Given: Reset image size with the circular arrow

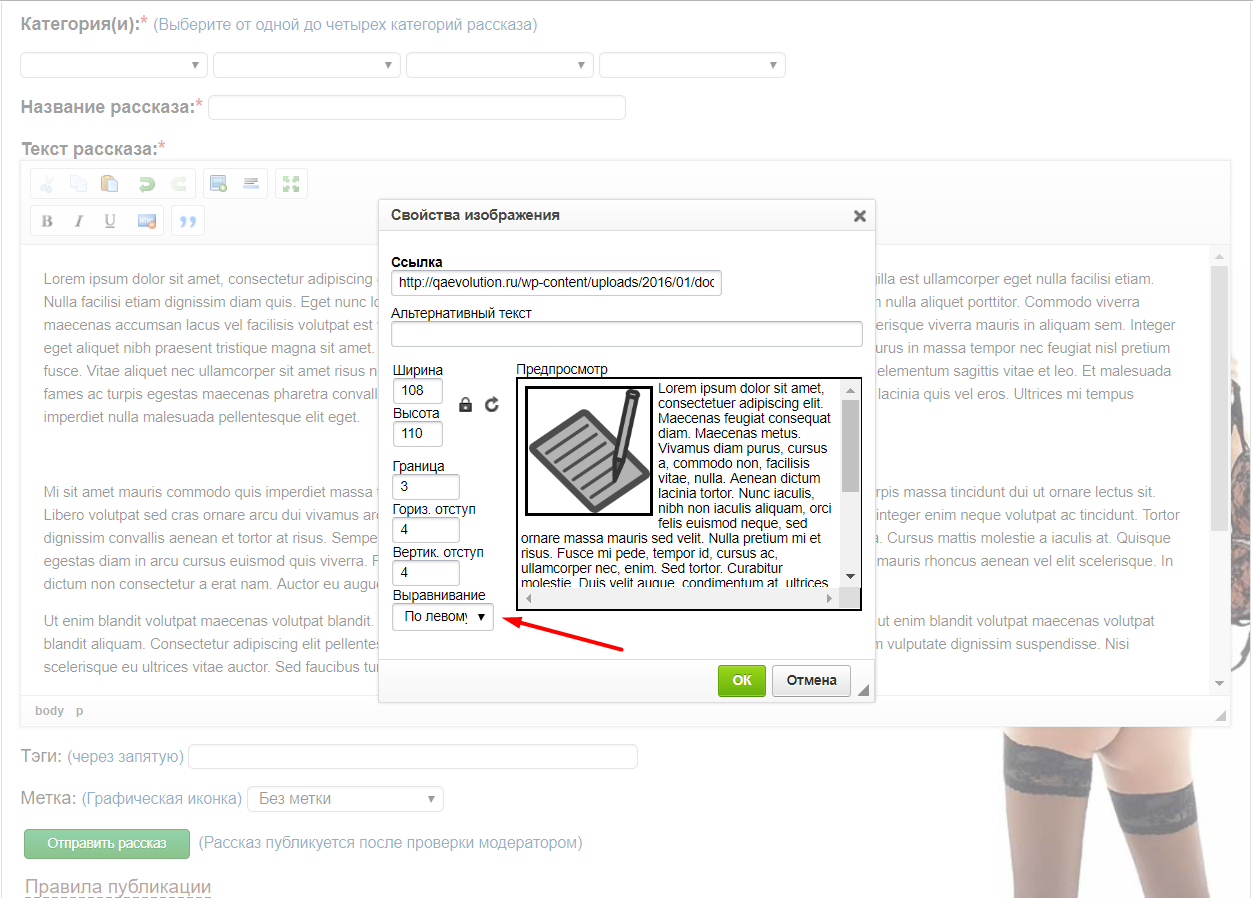Looking at the screenshot, I should 491,405.
